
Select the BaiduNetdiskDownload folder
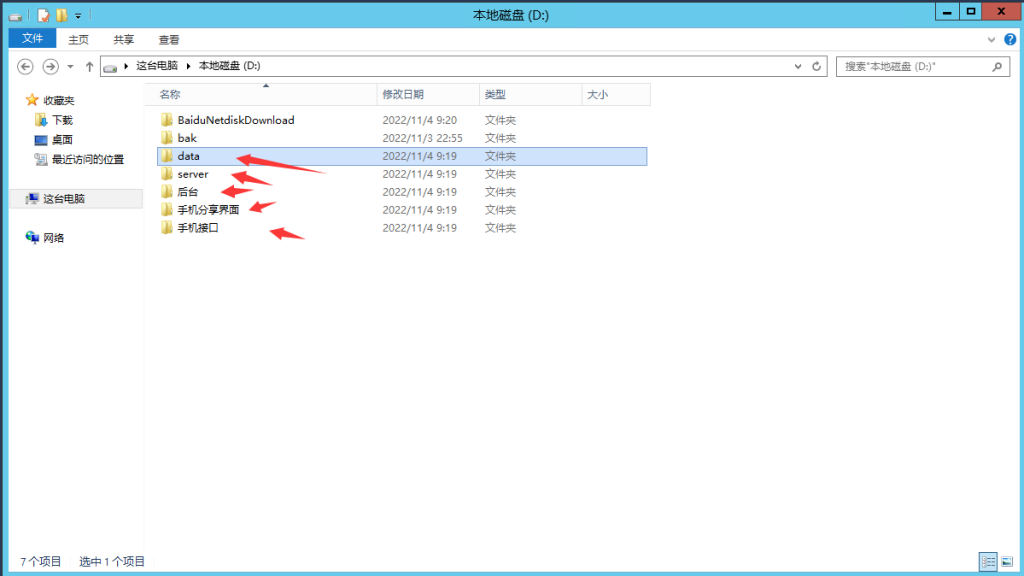pyautogui.click(x=235, y=120)
